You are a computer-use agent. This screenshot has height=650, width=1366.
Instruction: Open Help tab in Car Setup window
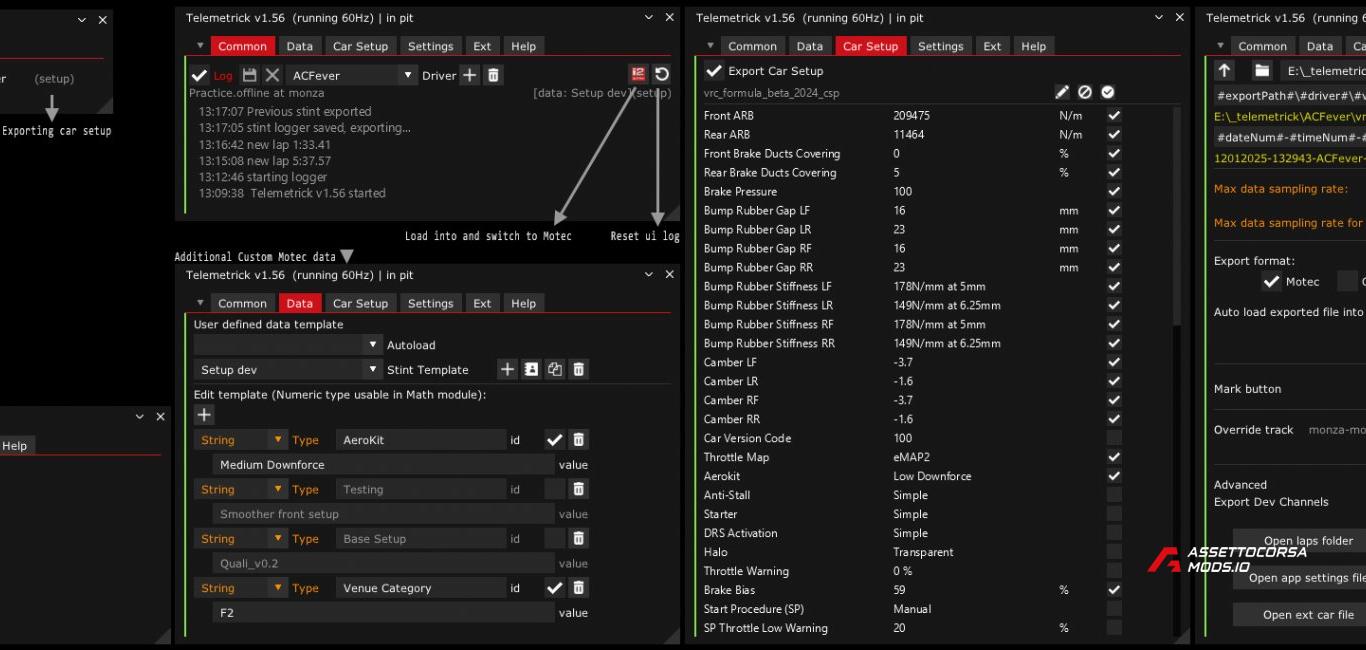click(1033, 46)
